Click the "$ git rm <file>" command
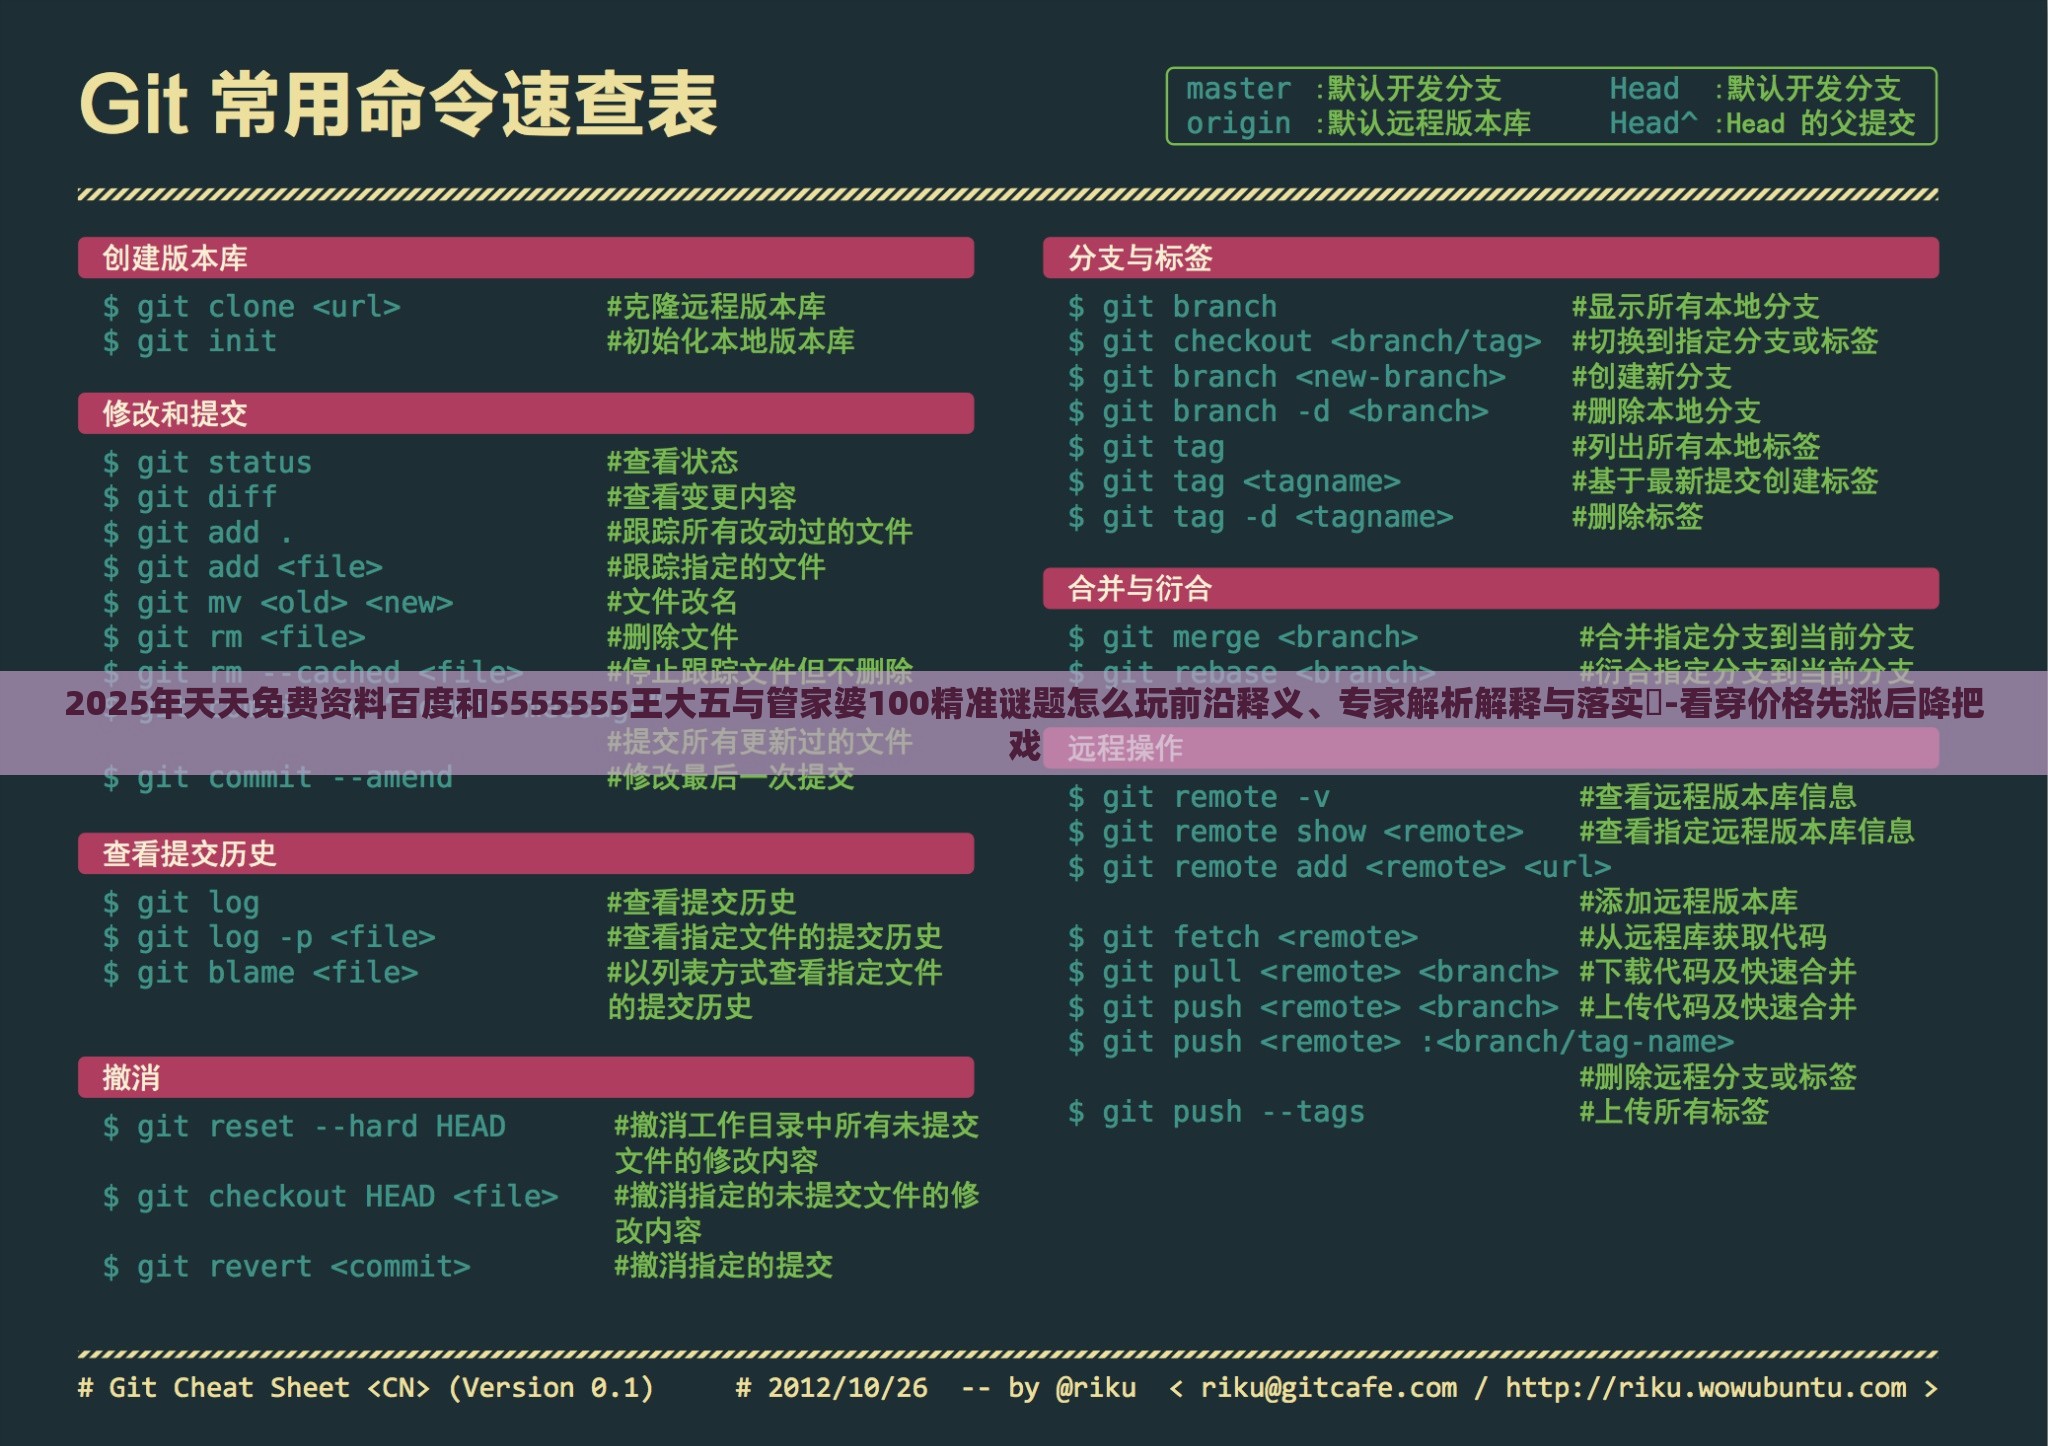Screen dimensions: 2048x1446 tap(234, 637)
